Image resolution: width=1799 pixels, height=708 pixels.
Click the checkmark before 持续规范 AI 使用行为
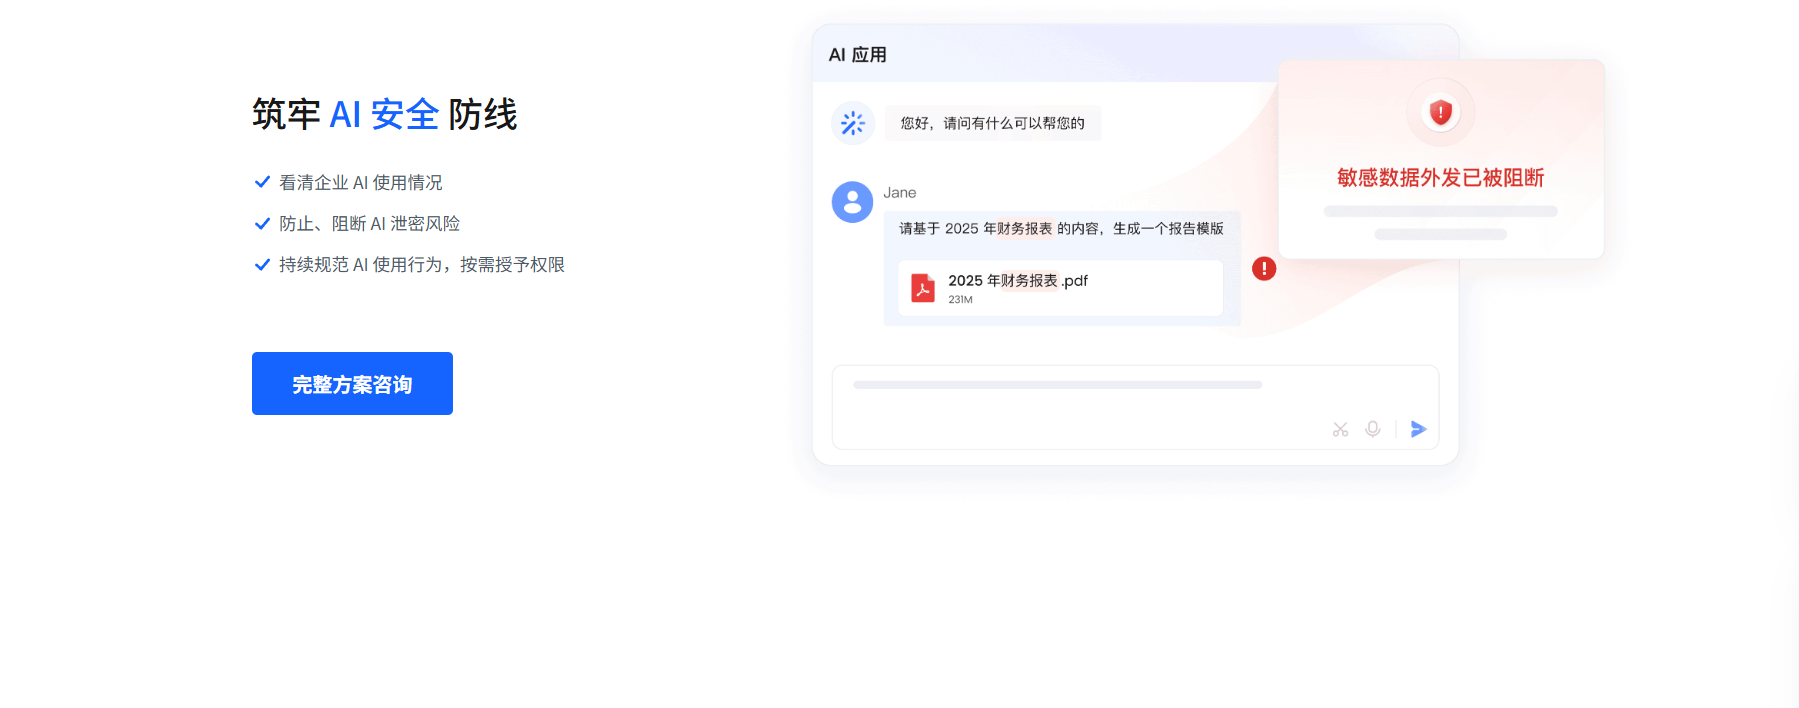262,264
